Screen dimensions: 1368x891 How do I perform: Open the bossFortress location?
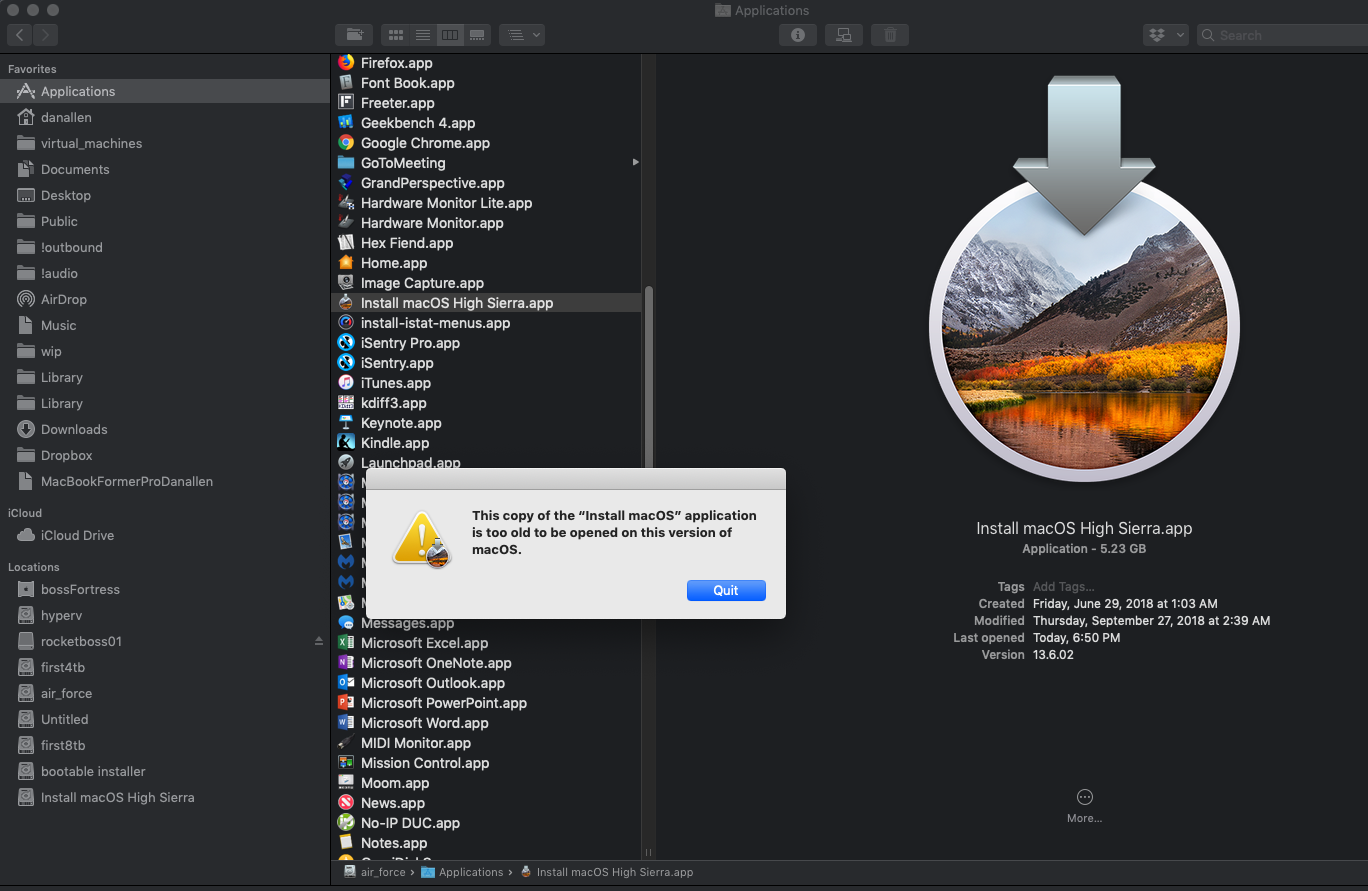pos(165,589)
